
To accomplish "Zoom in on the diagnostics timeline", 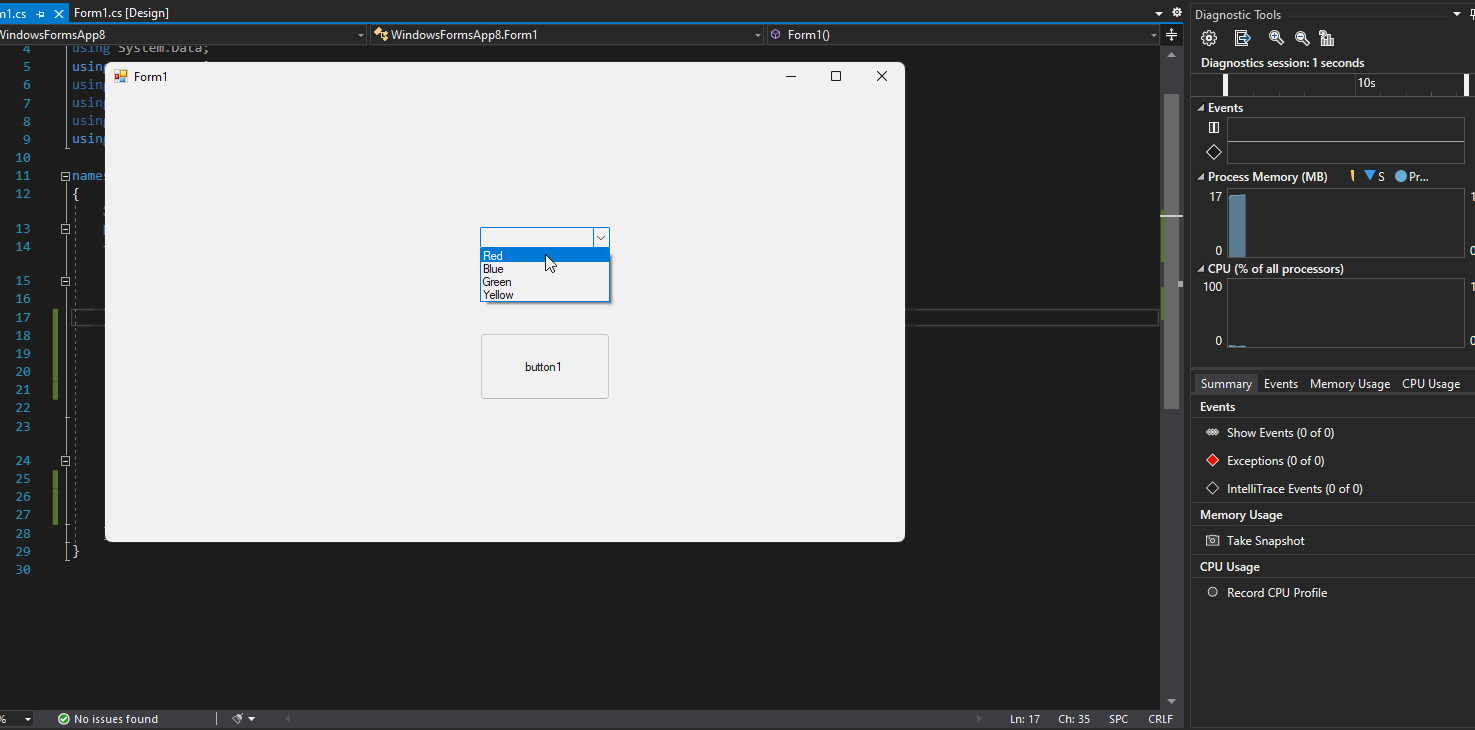I will [1276, 38].
